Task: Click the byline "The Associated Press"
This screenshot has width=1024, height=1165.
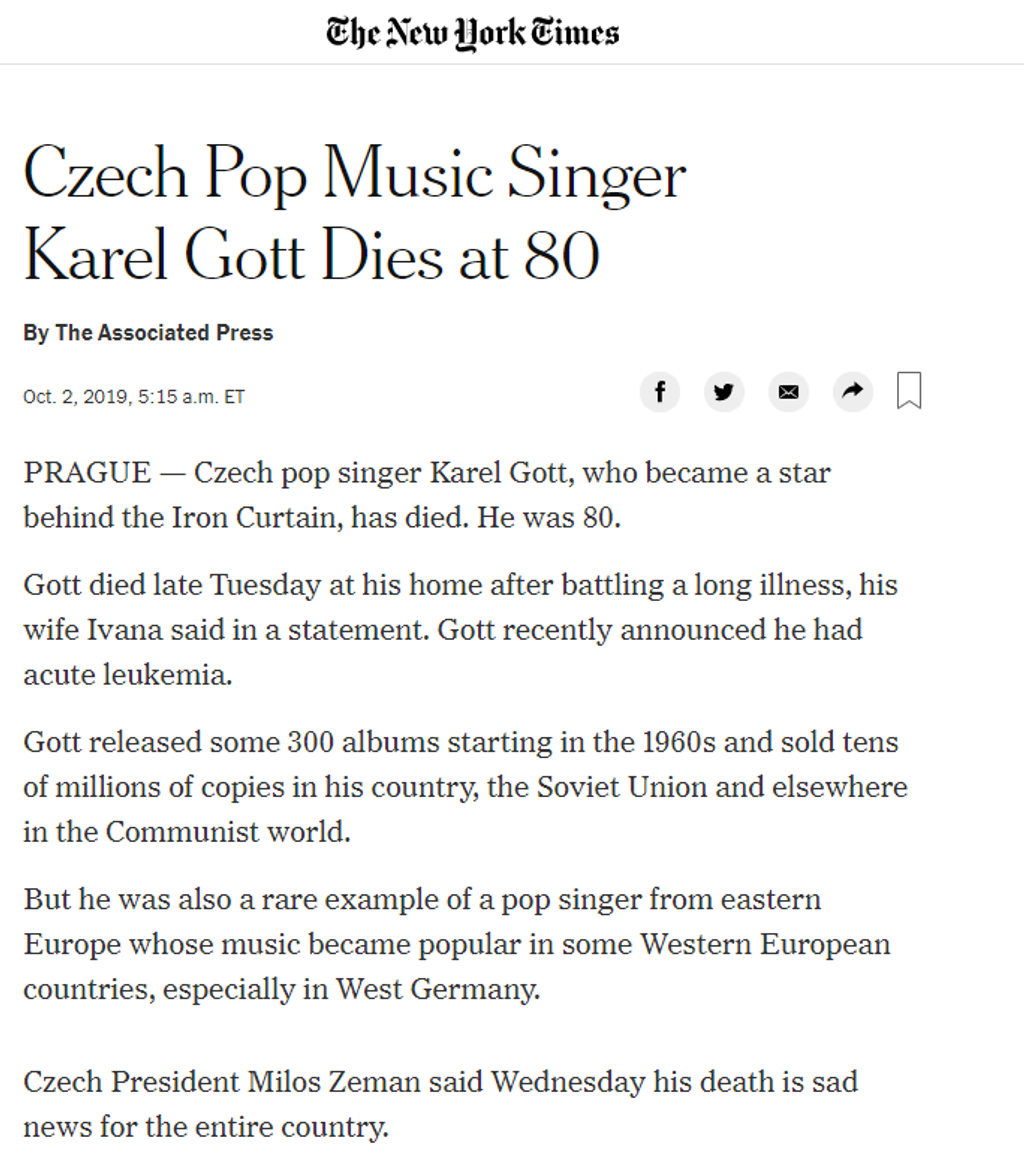Action: [x=164, y=333]
